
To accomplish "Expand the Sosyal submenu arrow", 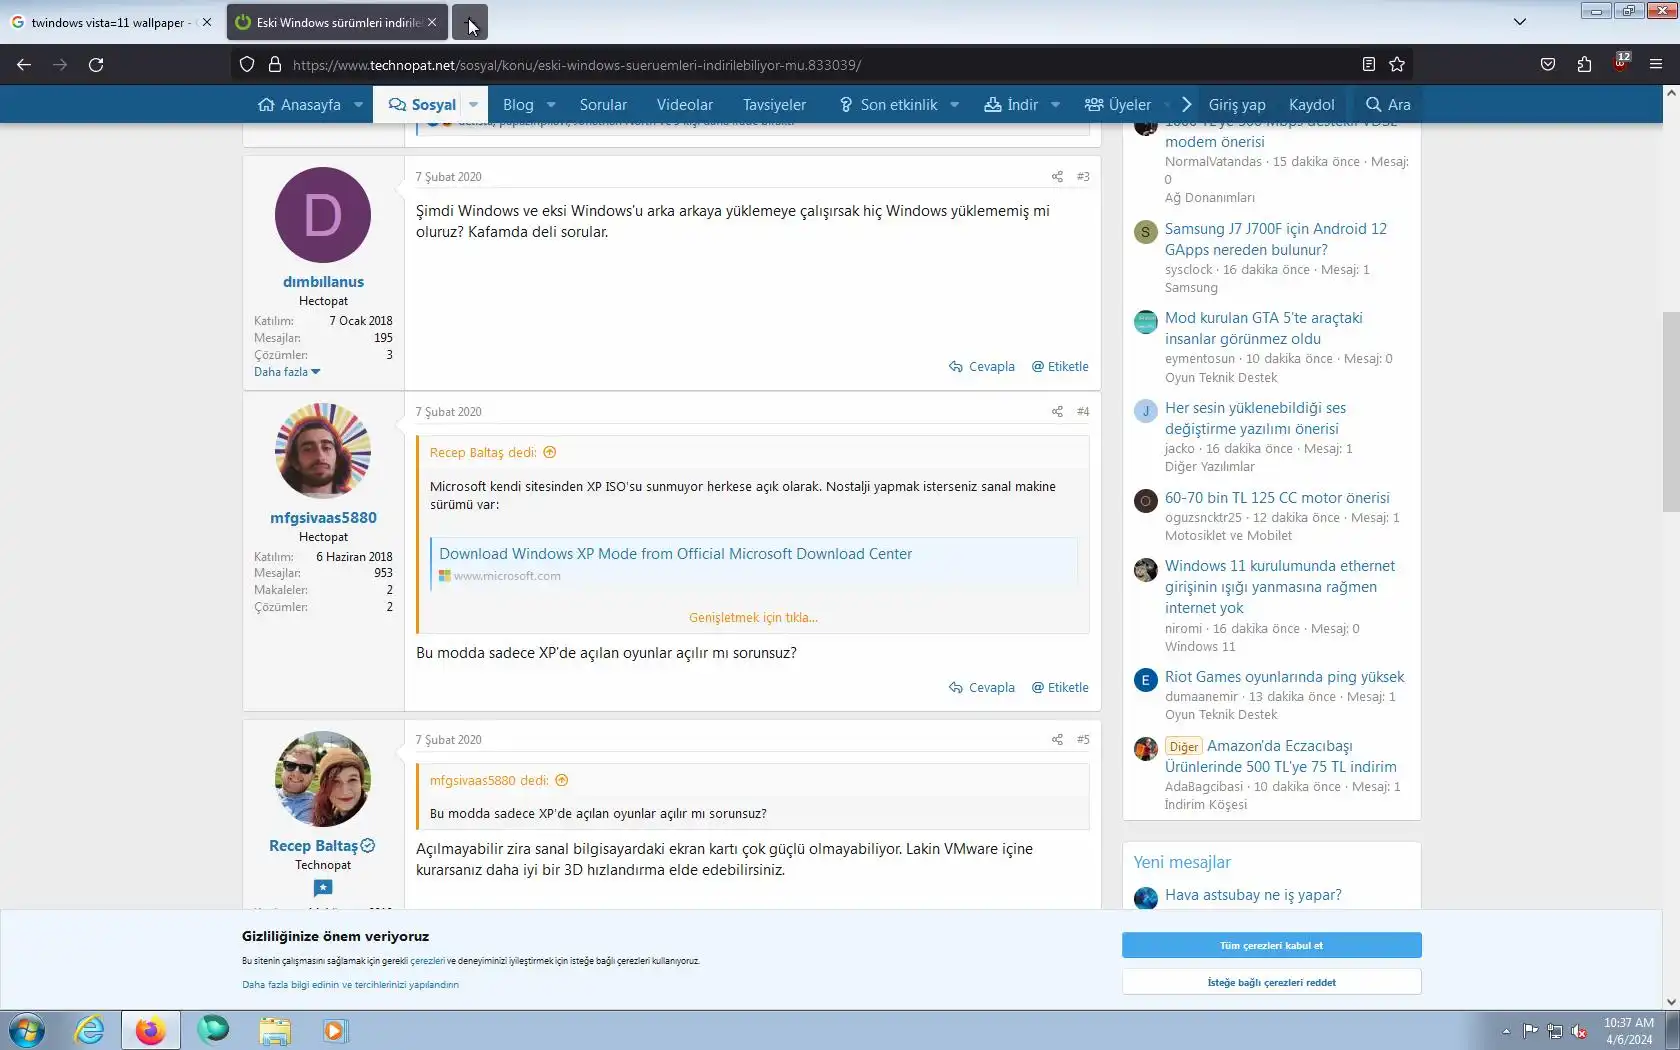I will click(x=473, y=104).
